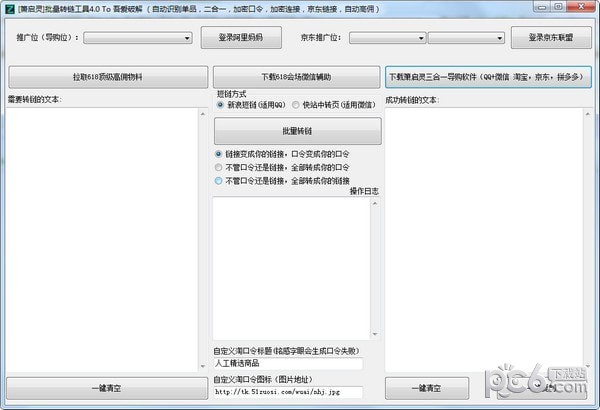Start conversion with 批量转链 button

tap(297, 131)
